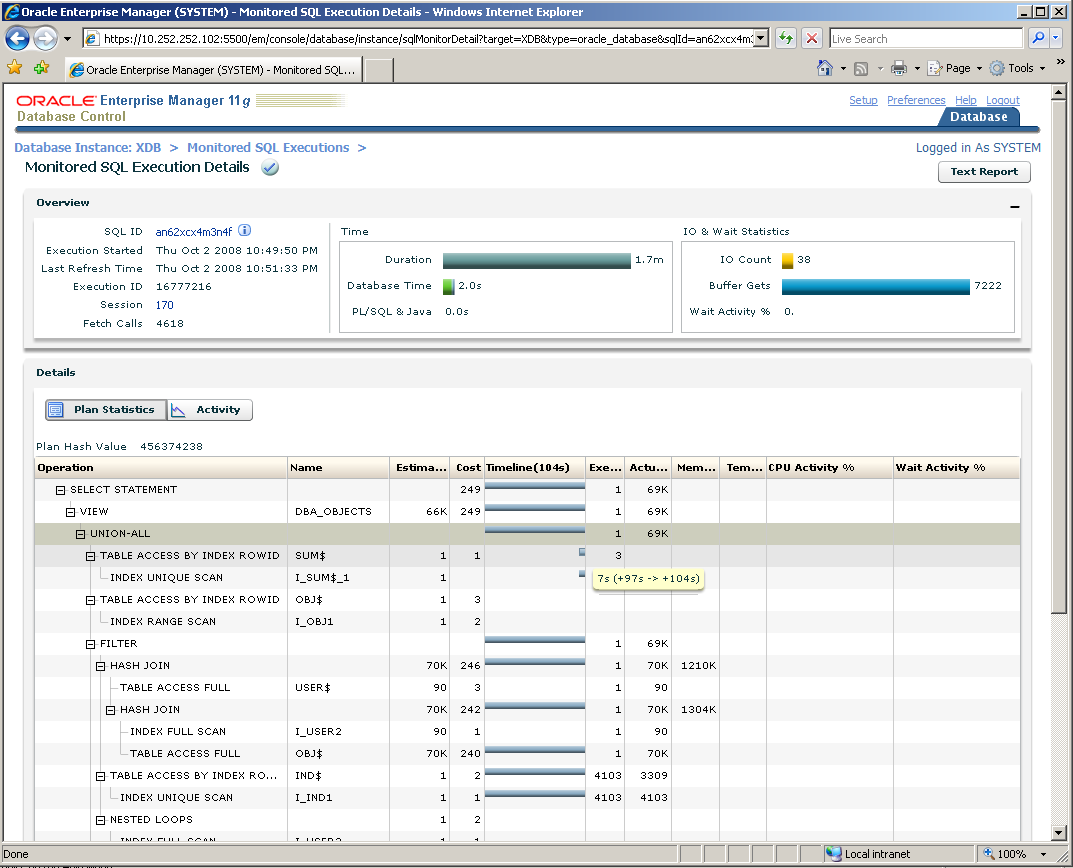Open the Setup link

(863, 100)
